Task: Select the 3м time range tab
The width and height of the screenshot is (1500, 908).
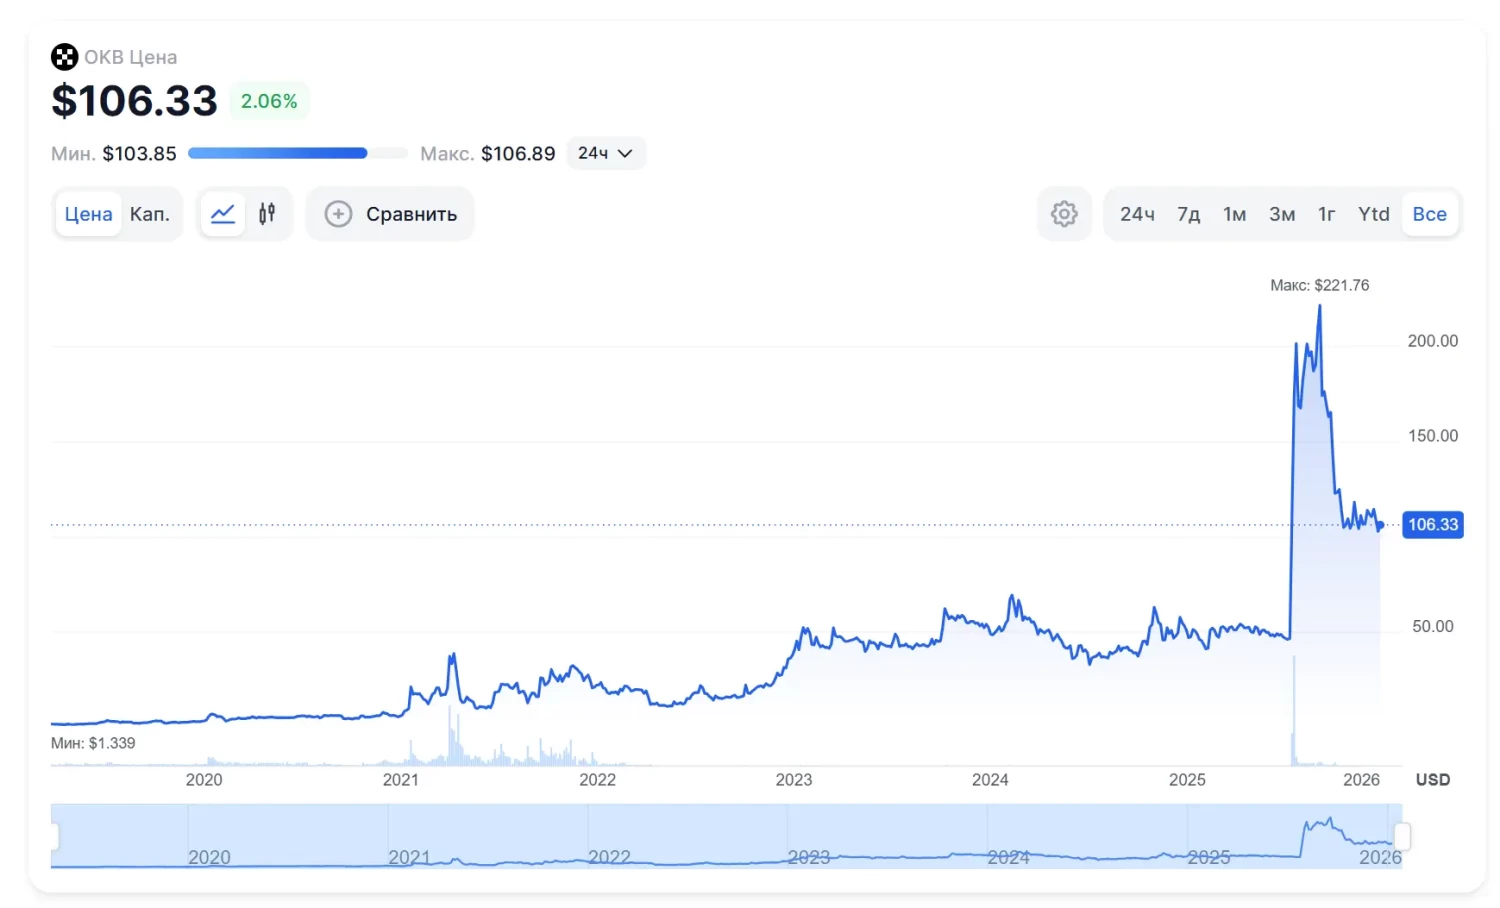Action: point(1282,214)
